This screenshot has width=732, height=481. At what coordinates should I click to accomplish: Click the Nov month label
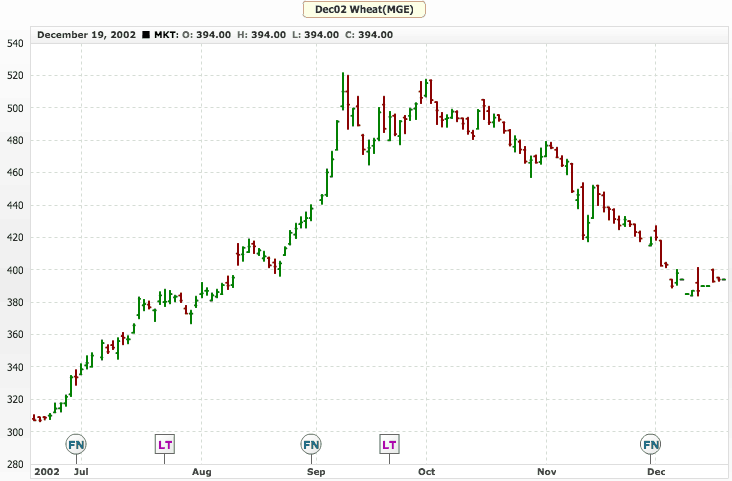tap(546, 472)
